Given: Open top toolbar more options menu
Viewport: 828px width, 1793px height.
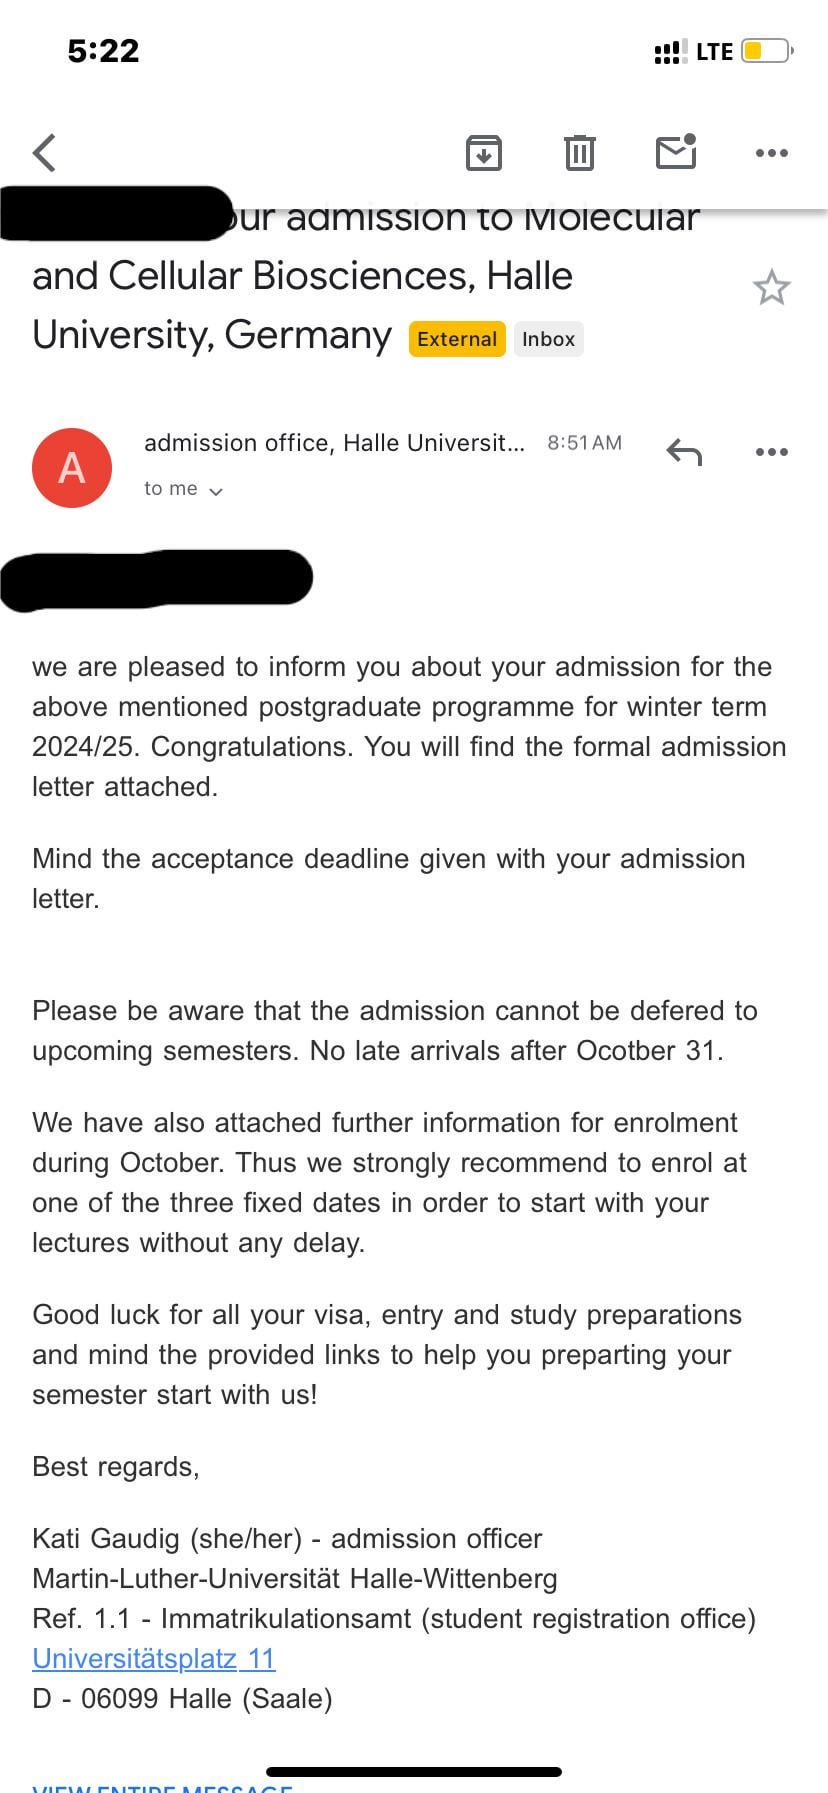Looking at the screenshot, I should coord(771,153).
